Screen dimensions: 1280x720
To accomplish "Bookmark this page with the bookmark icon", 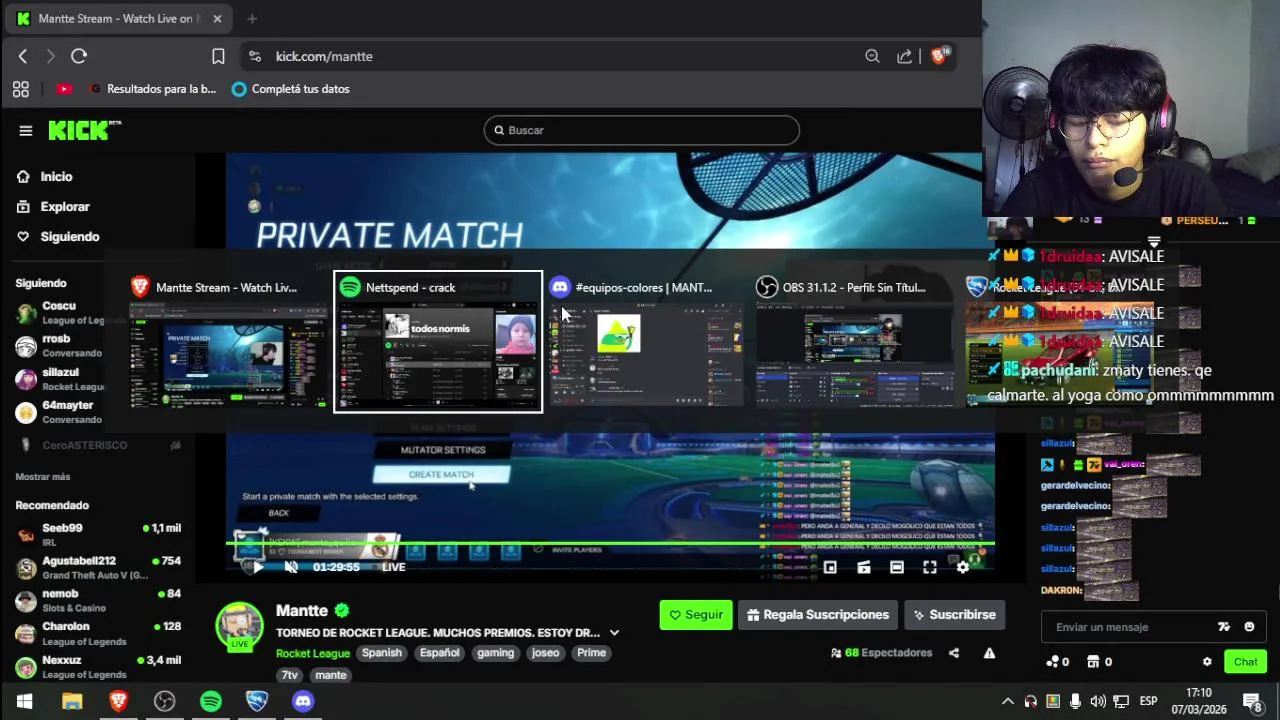I will tap(218, 56).
